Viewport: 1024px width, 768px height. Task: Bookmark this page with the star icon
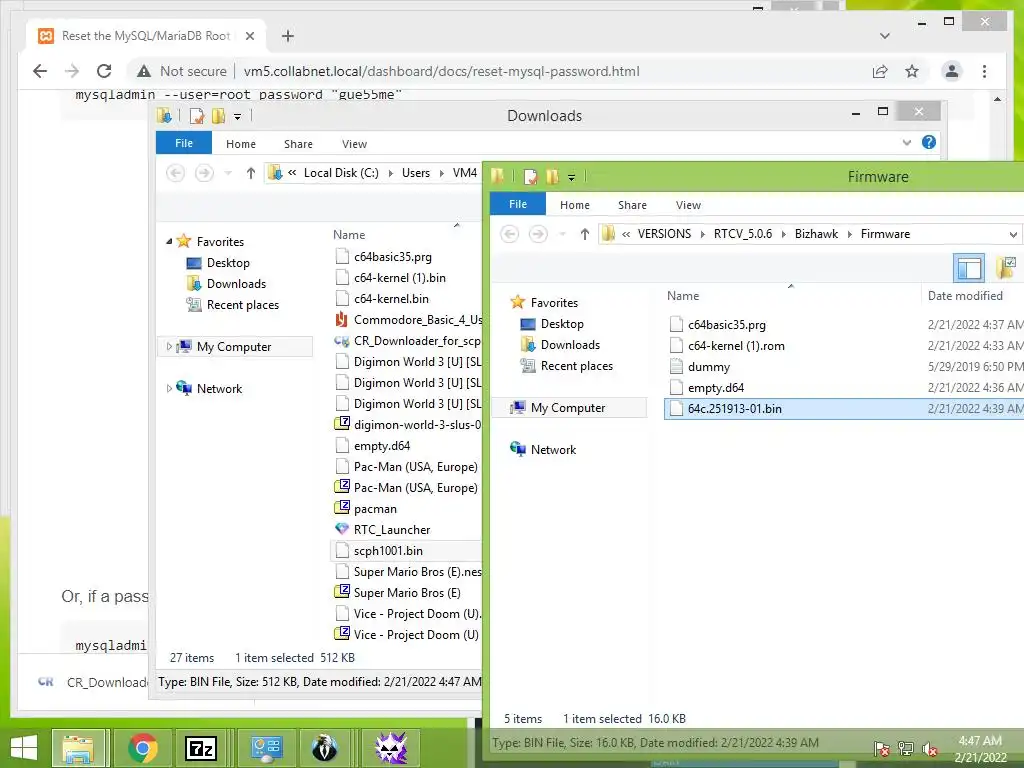click(x=912, y=71)
